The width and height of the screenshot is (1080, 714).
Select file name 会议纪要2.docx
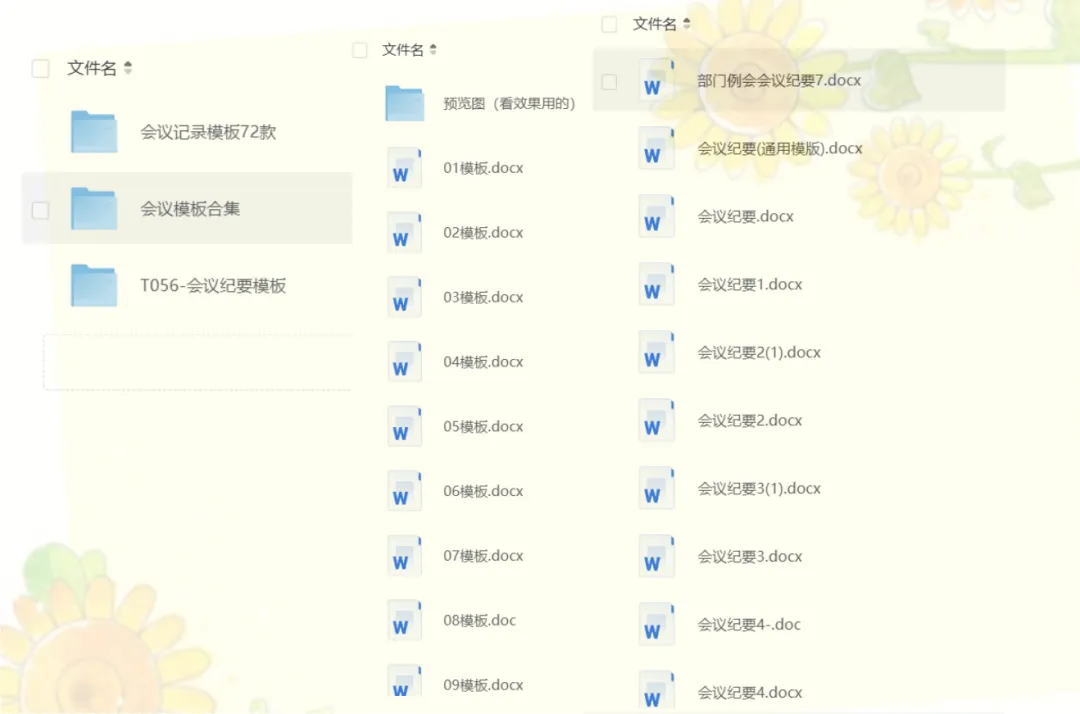pyautogui.click(x=749, y=421)
